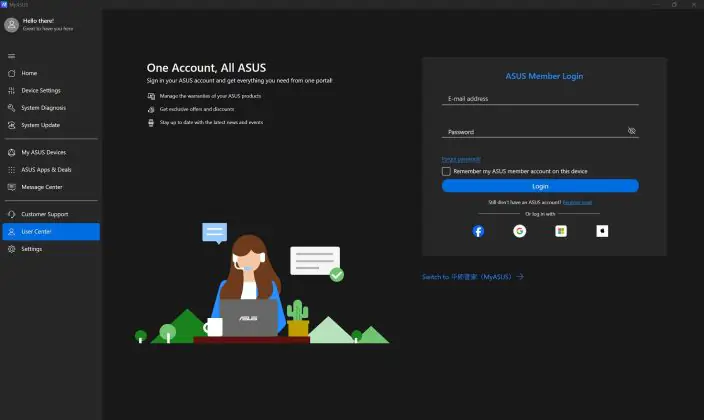Image resolution: width=704 pixels, height=420 pixels.
Task: Click the exclusive offers and discounts icon
Action: coord(151,109)
